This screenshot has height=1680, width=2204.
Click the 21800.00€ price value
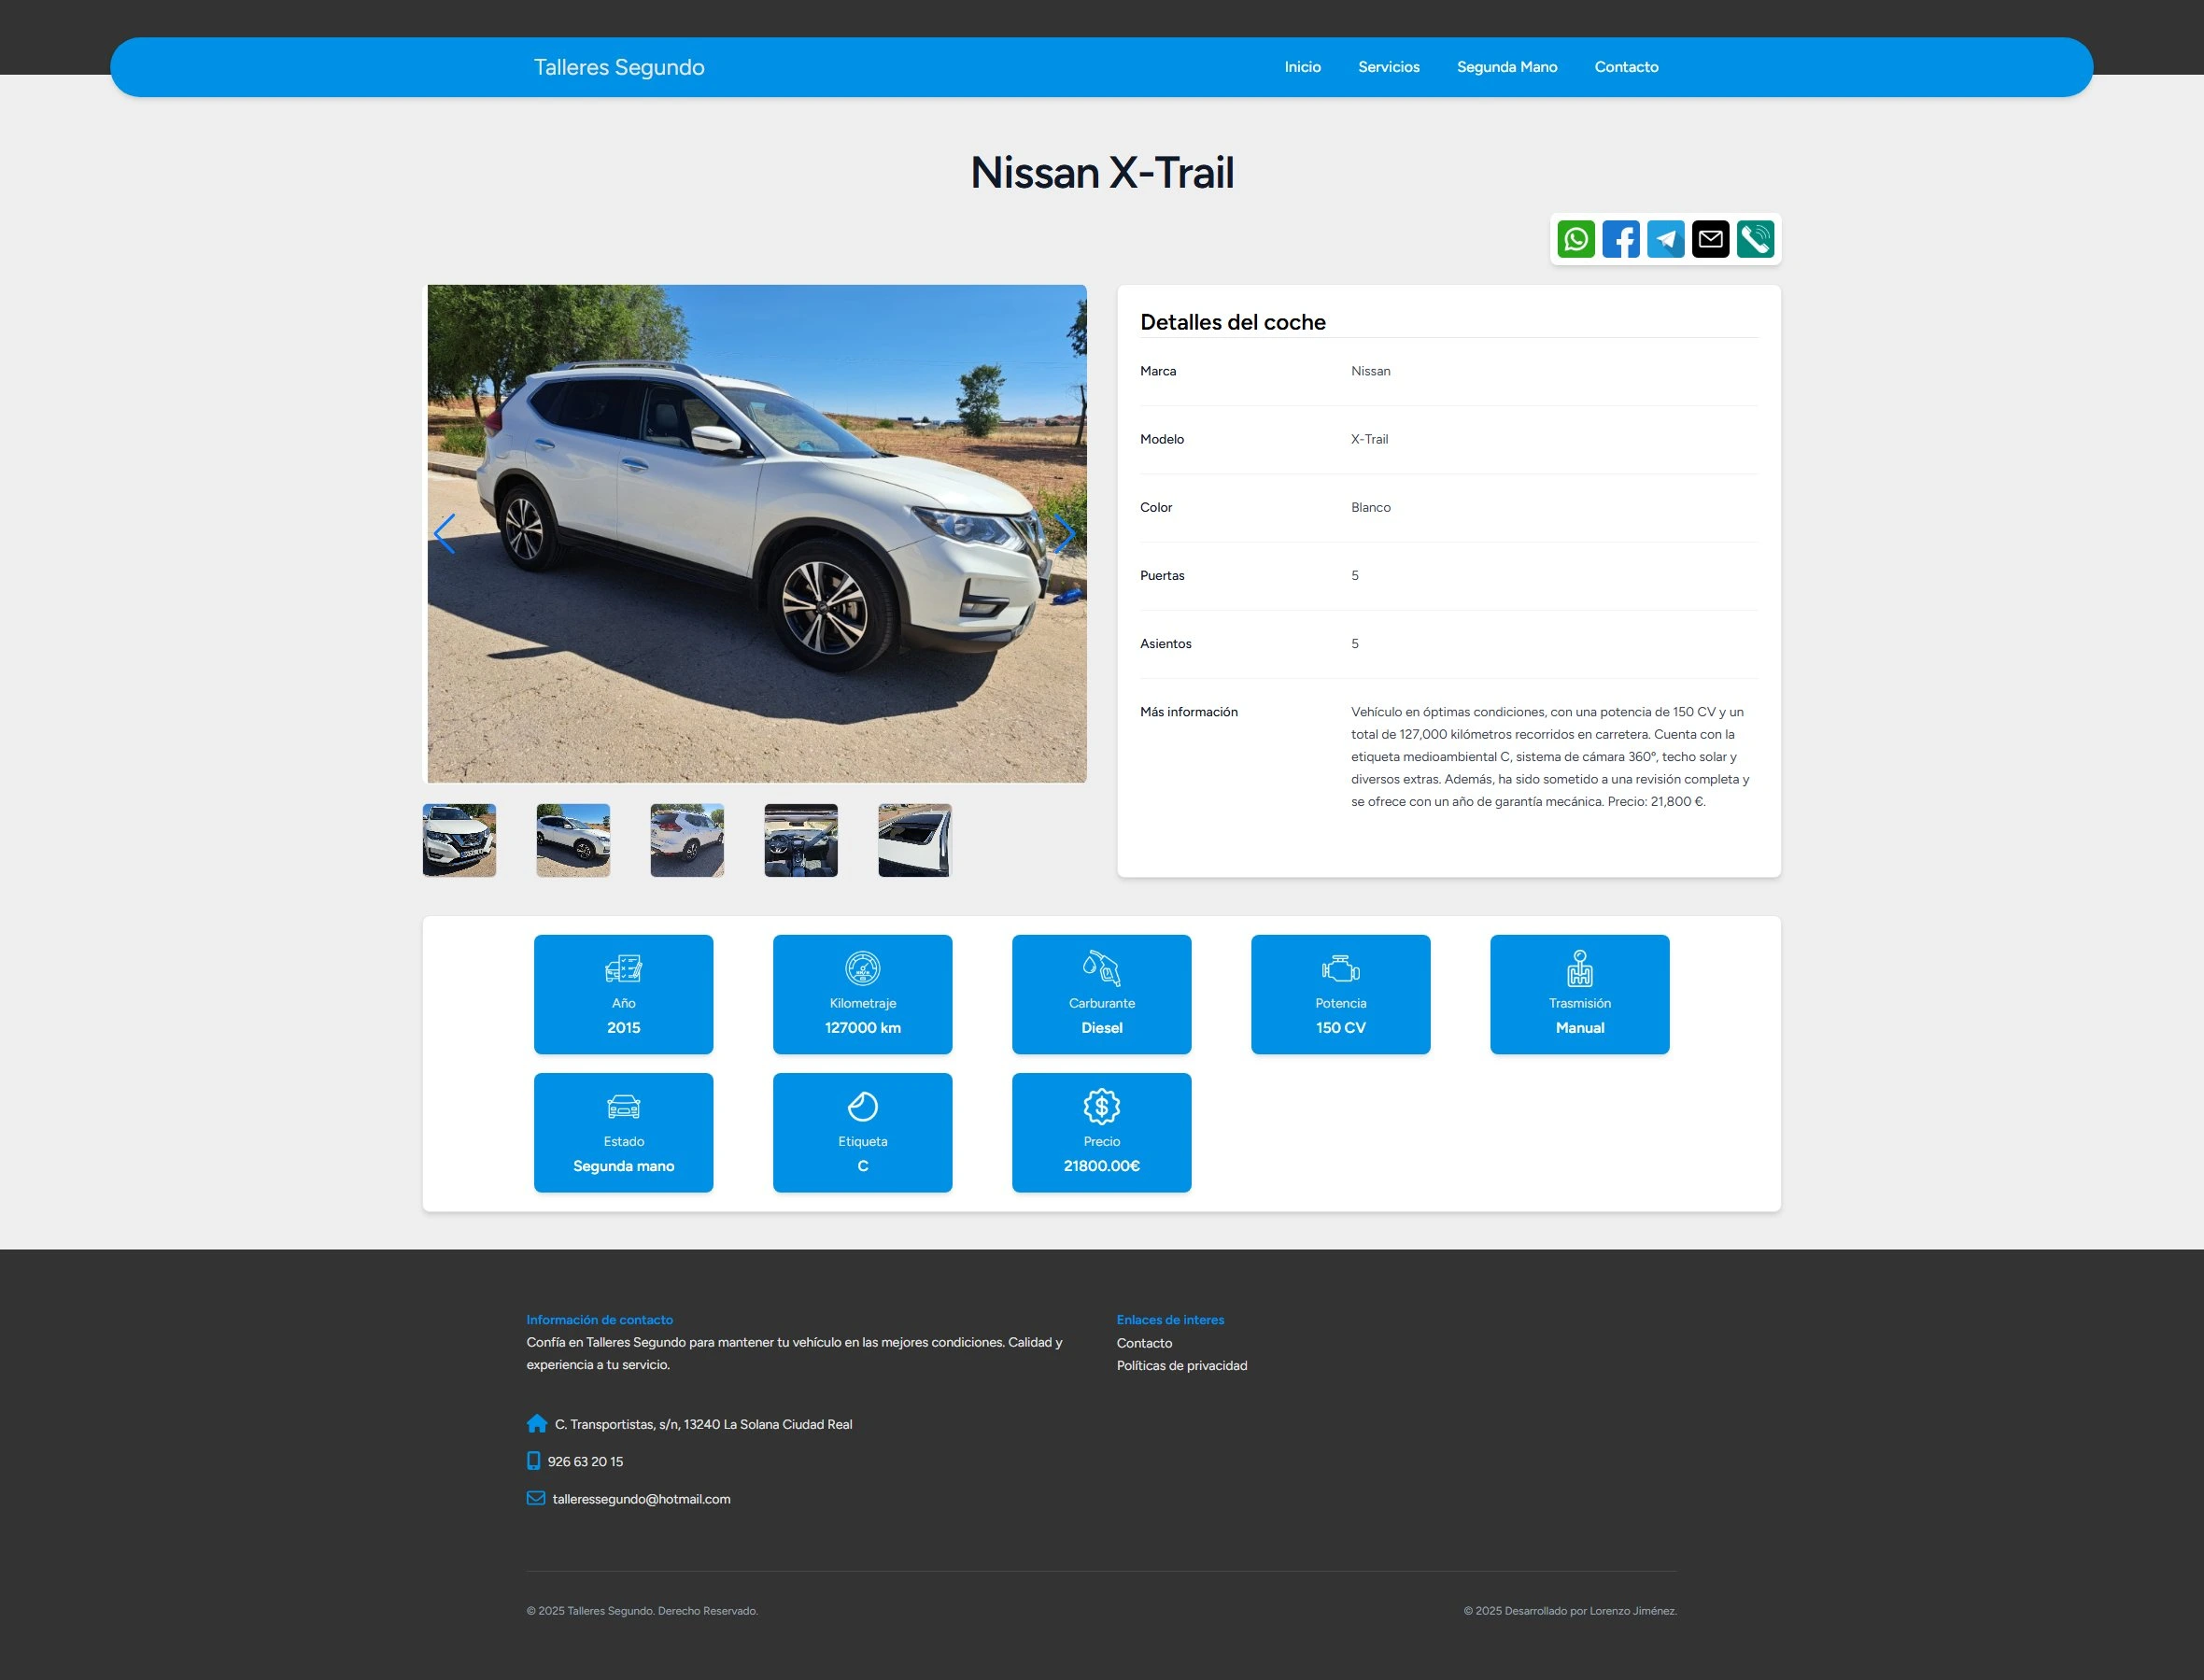(x=1102, y=1166)
